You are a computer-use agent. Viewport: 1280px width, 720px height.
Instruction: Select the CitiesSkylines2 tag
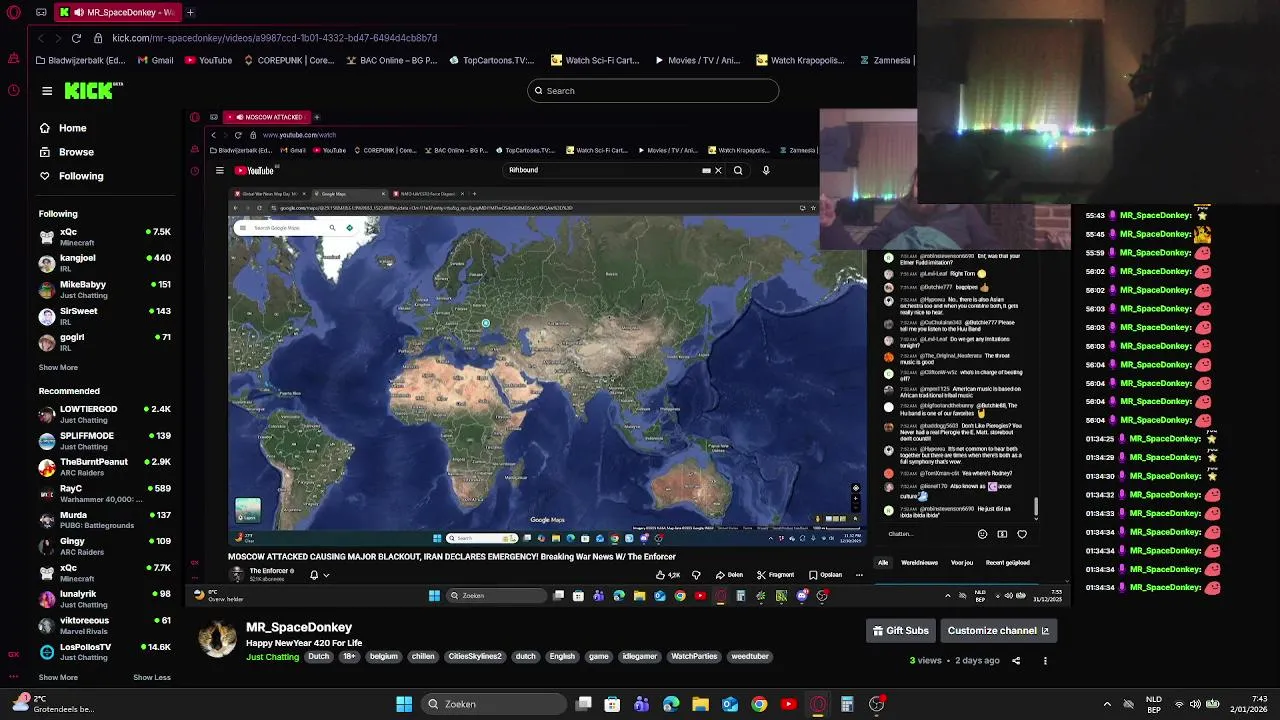[475, 657]
